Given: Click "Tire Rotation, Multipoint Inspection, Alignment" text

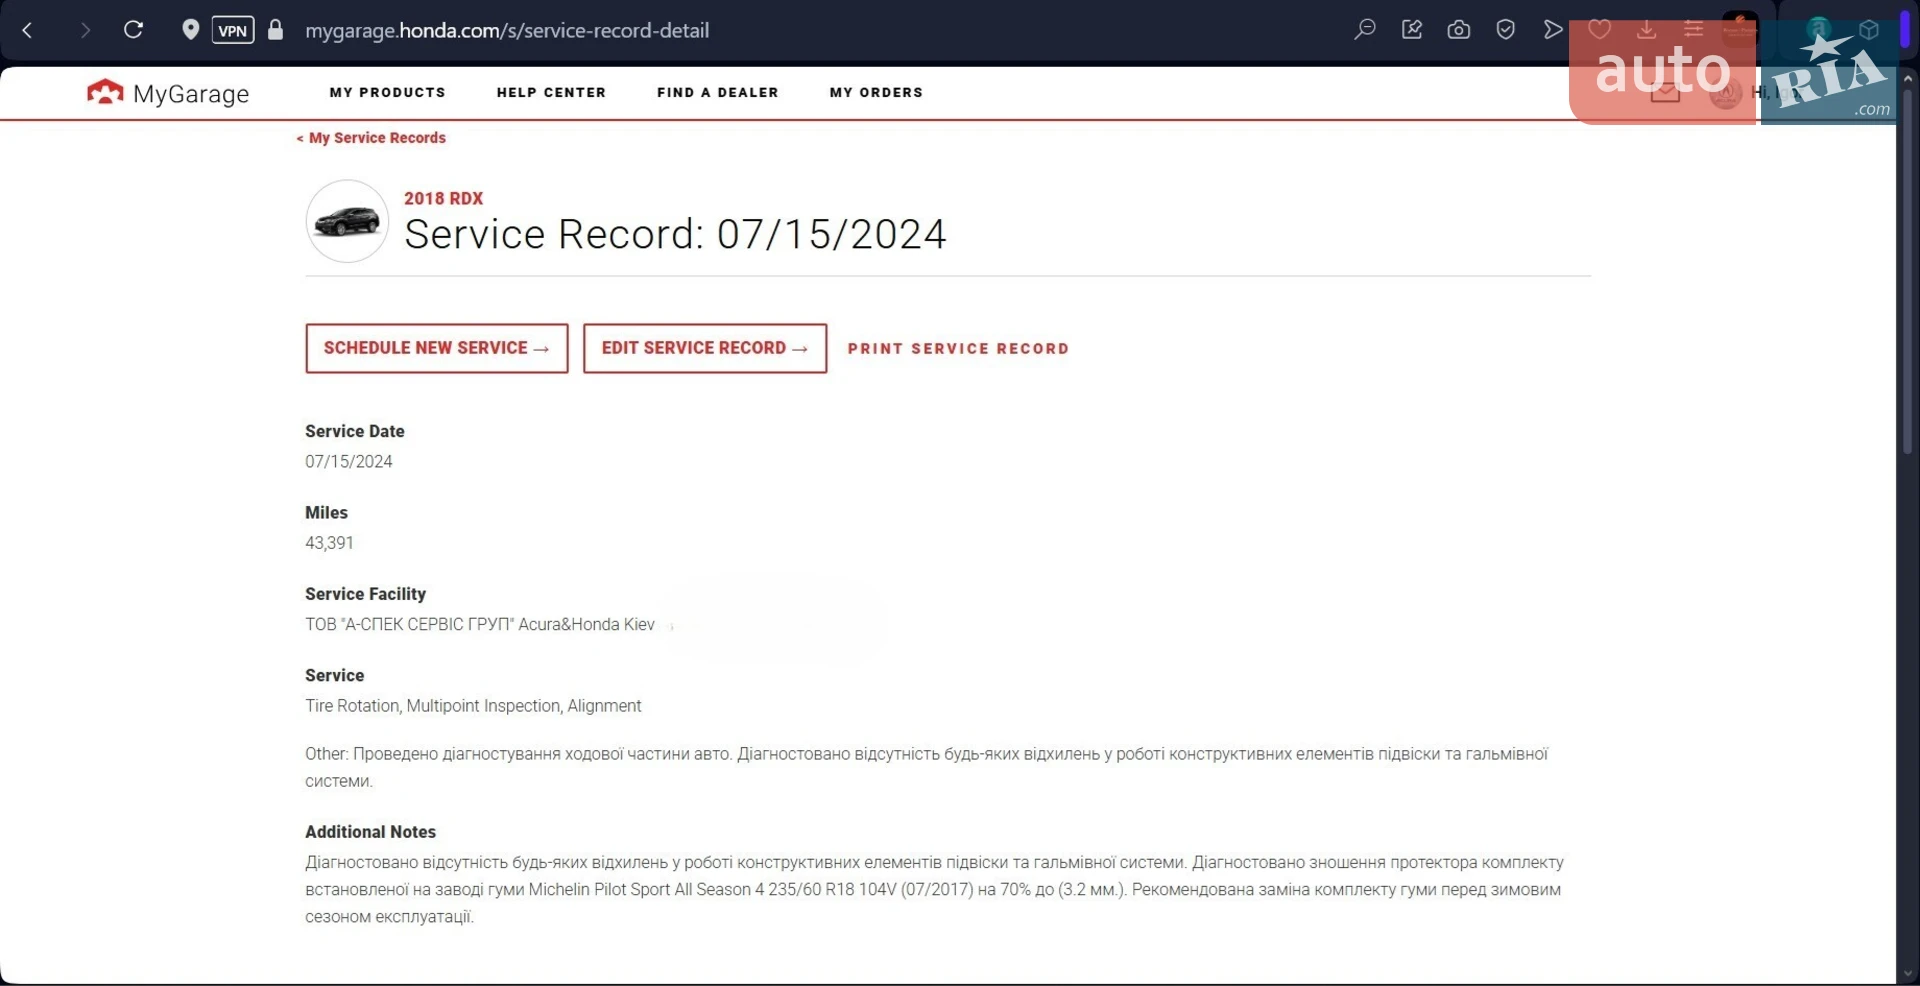Looking at the screenshot, I should pos(473,706).
